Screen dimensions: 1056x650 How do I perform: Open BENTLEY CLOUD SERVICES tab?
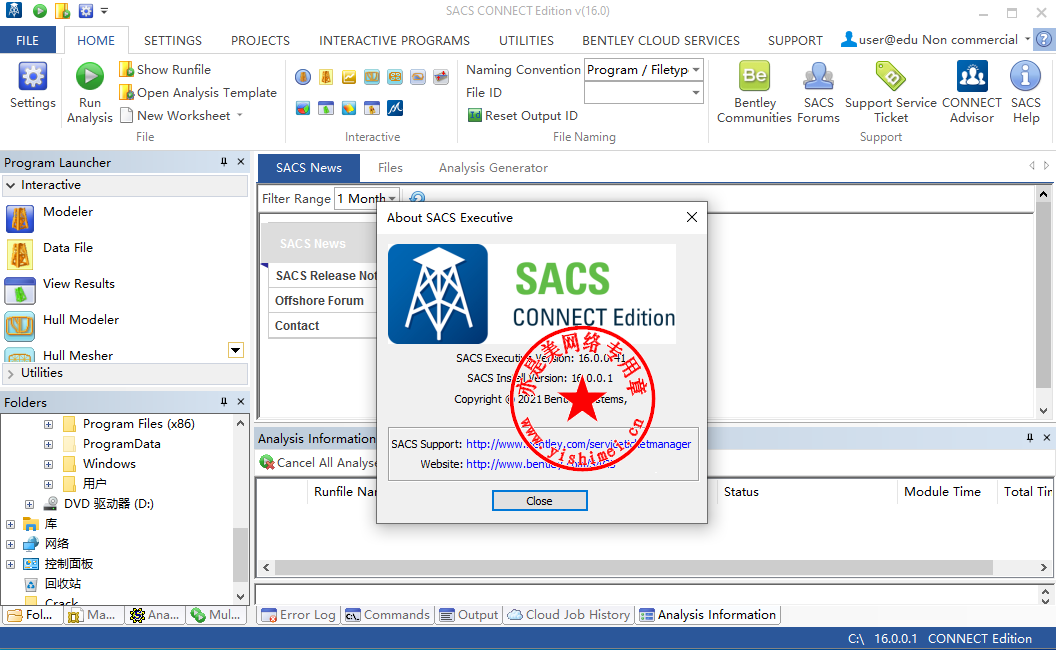click(661, 40)
